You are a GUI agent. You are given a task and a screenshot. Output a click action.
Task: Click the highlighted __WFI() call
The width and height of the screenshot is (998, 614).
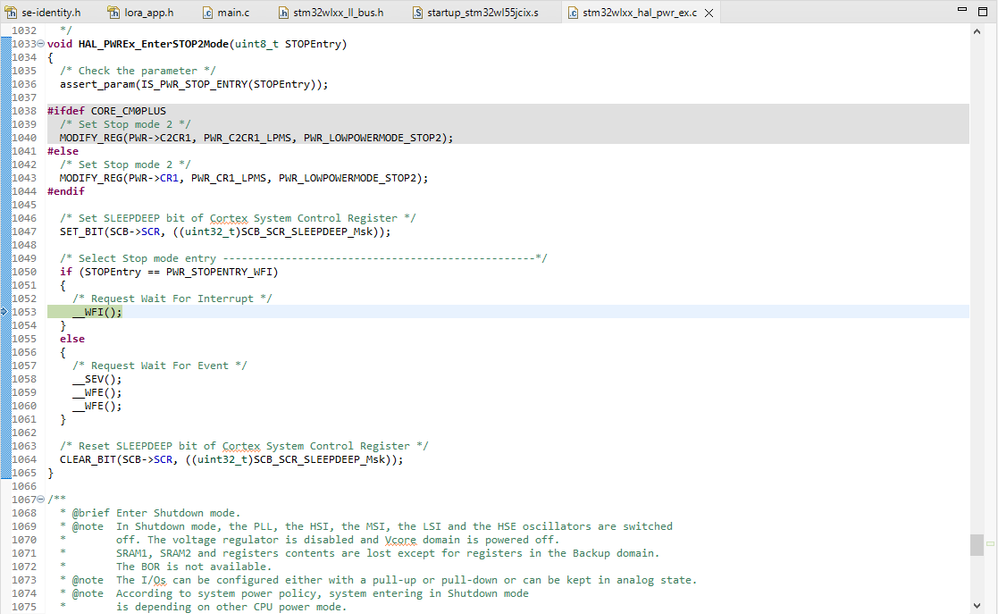[x=97, y=312]
